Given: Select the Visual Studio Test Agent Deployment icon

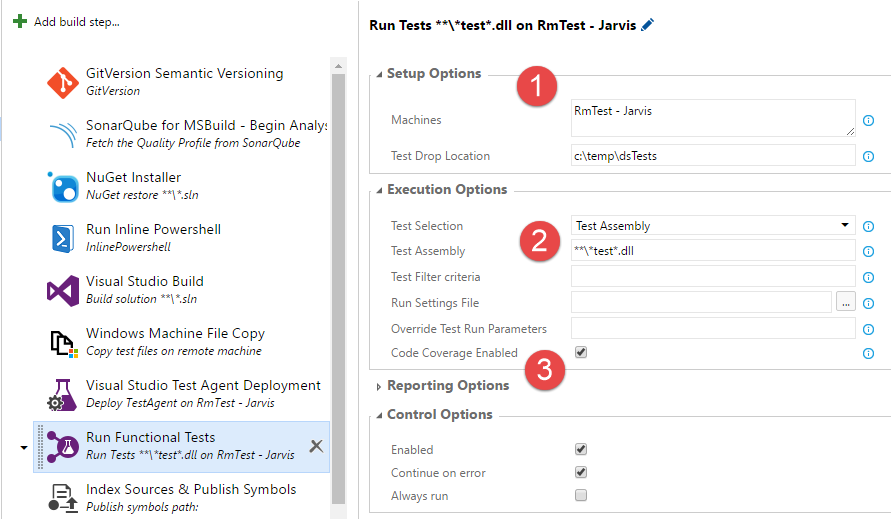Looking at the screenshot, I should 63,395.
